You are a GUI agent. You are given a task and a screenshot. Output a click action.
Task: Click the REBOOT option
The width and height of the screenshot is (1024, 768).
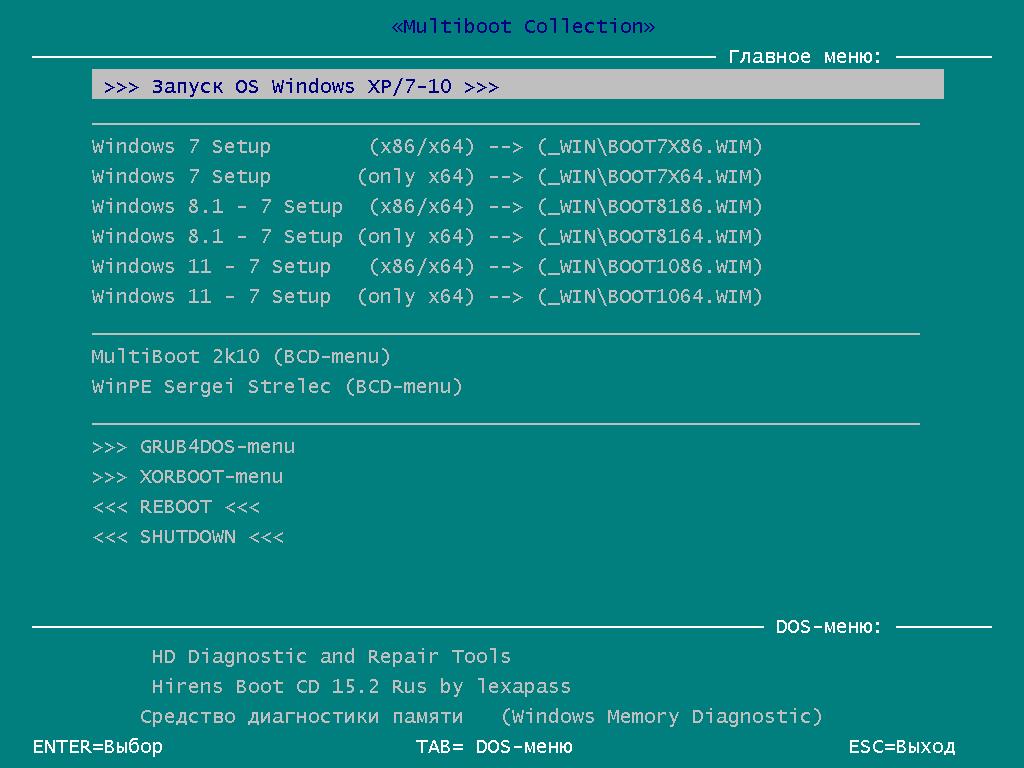click(x=176, y=507)
